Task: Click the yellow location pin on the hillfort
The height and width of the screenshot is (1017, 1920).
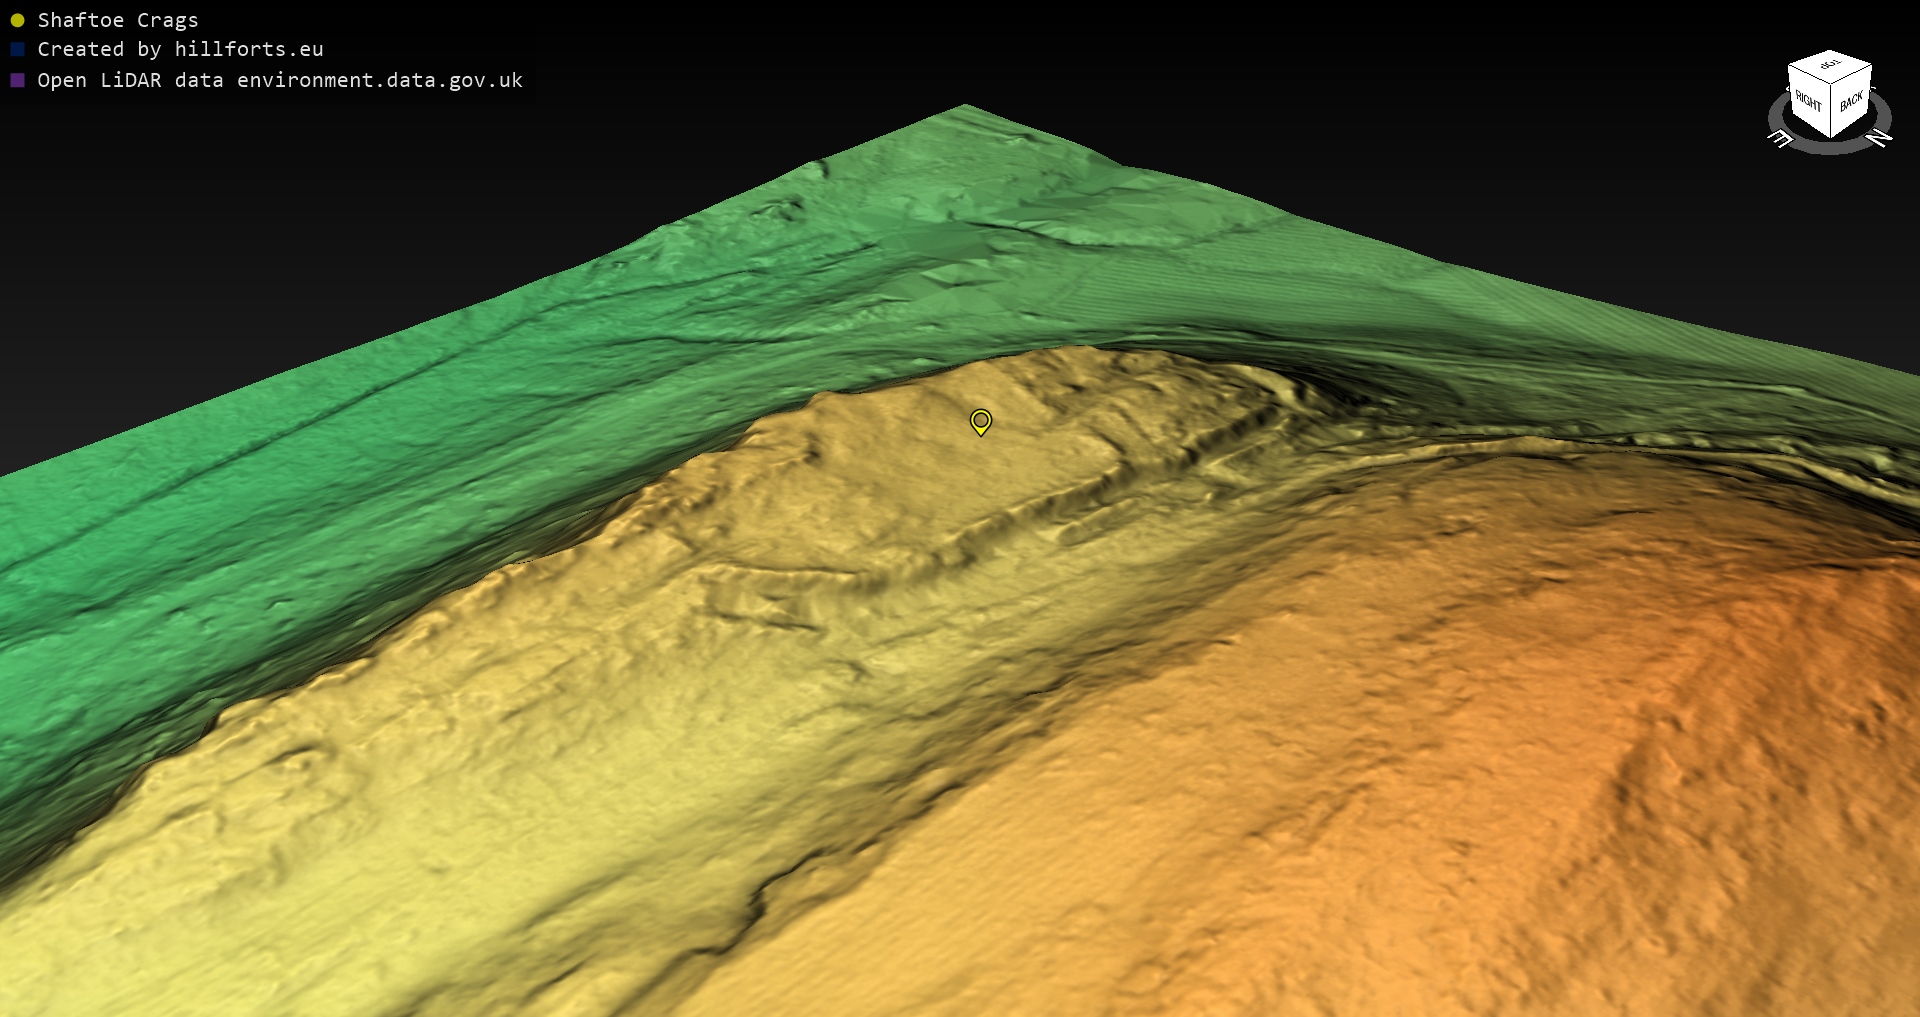Action: click(x=980, y=421)
